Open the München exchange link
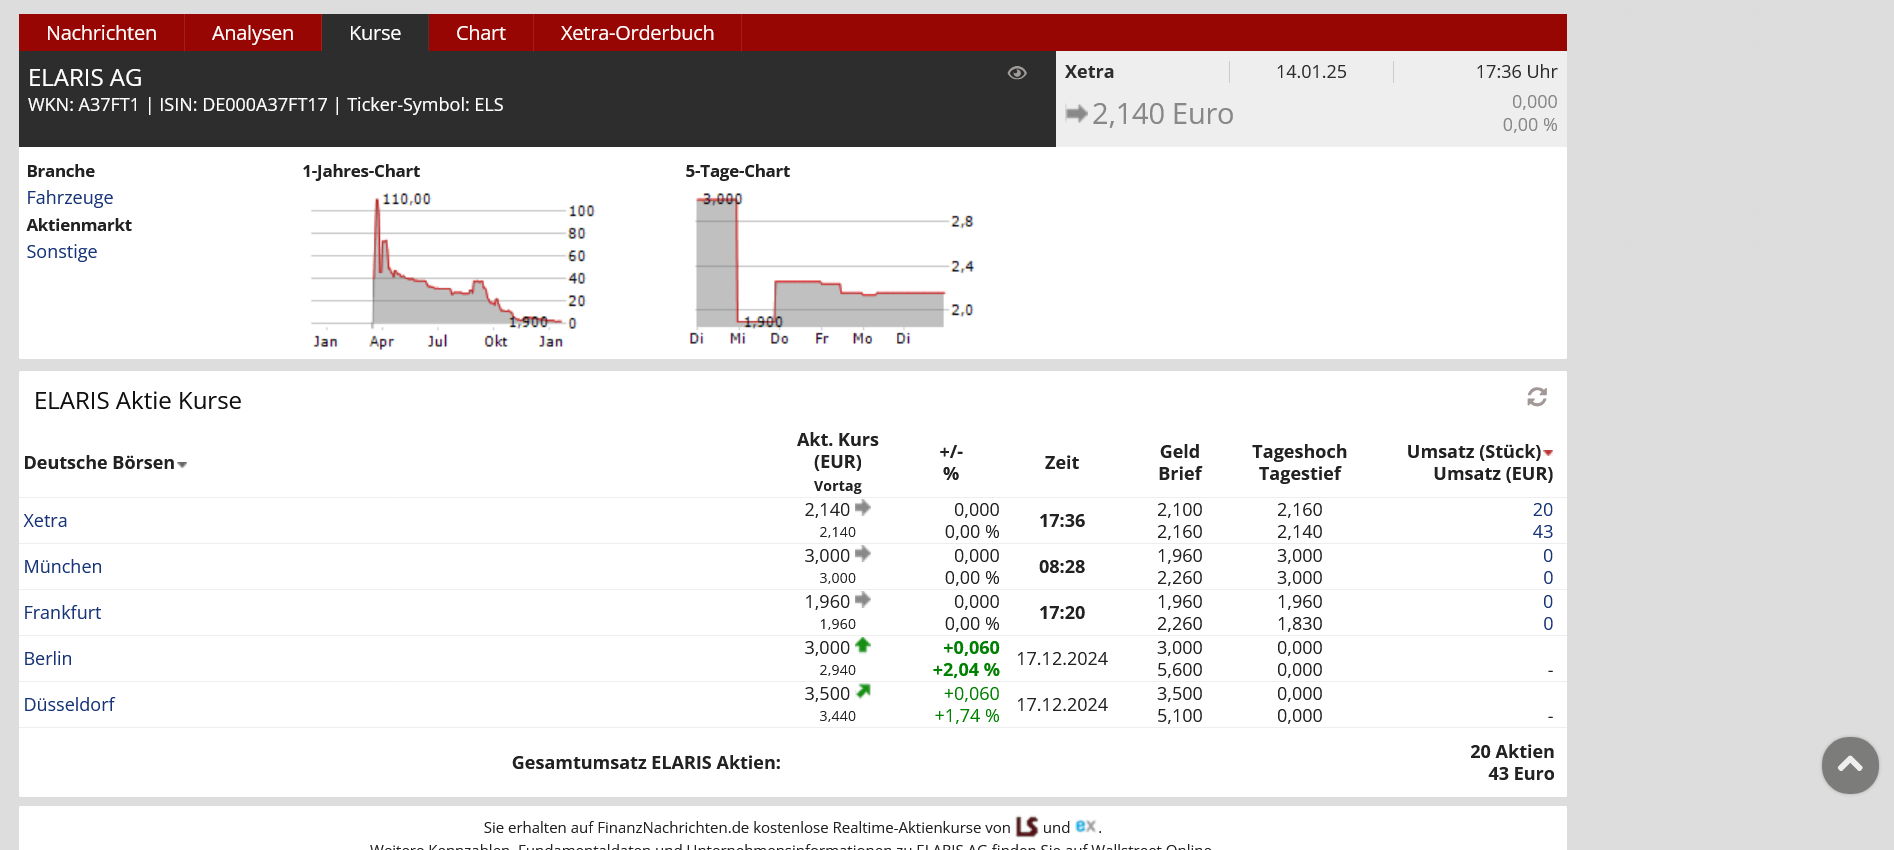Image resolution: width=1894 pixels, height=850 pixels. (63, 567)
